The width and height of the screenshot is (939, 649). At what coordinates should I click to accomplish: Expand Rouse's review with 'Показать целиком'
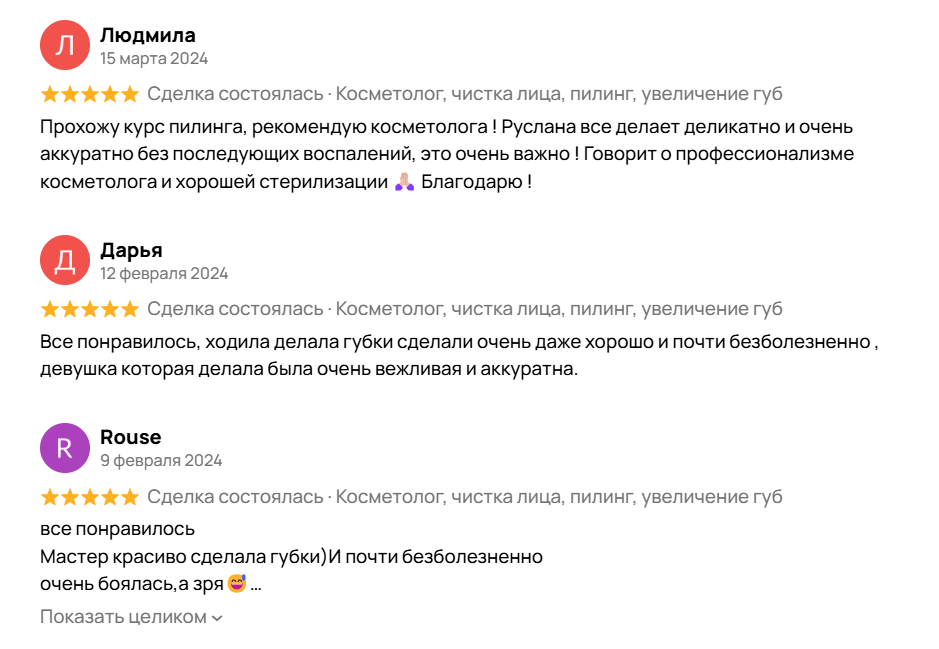point(123,617)
